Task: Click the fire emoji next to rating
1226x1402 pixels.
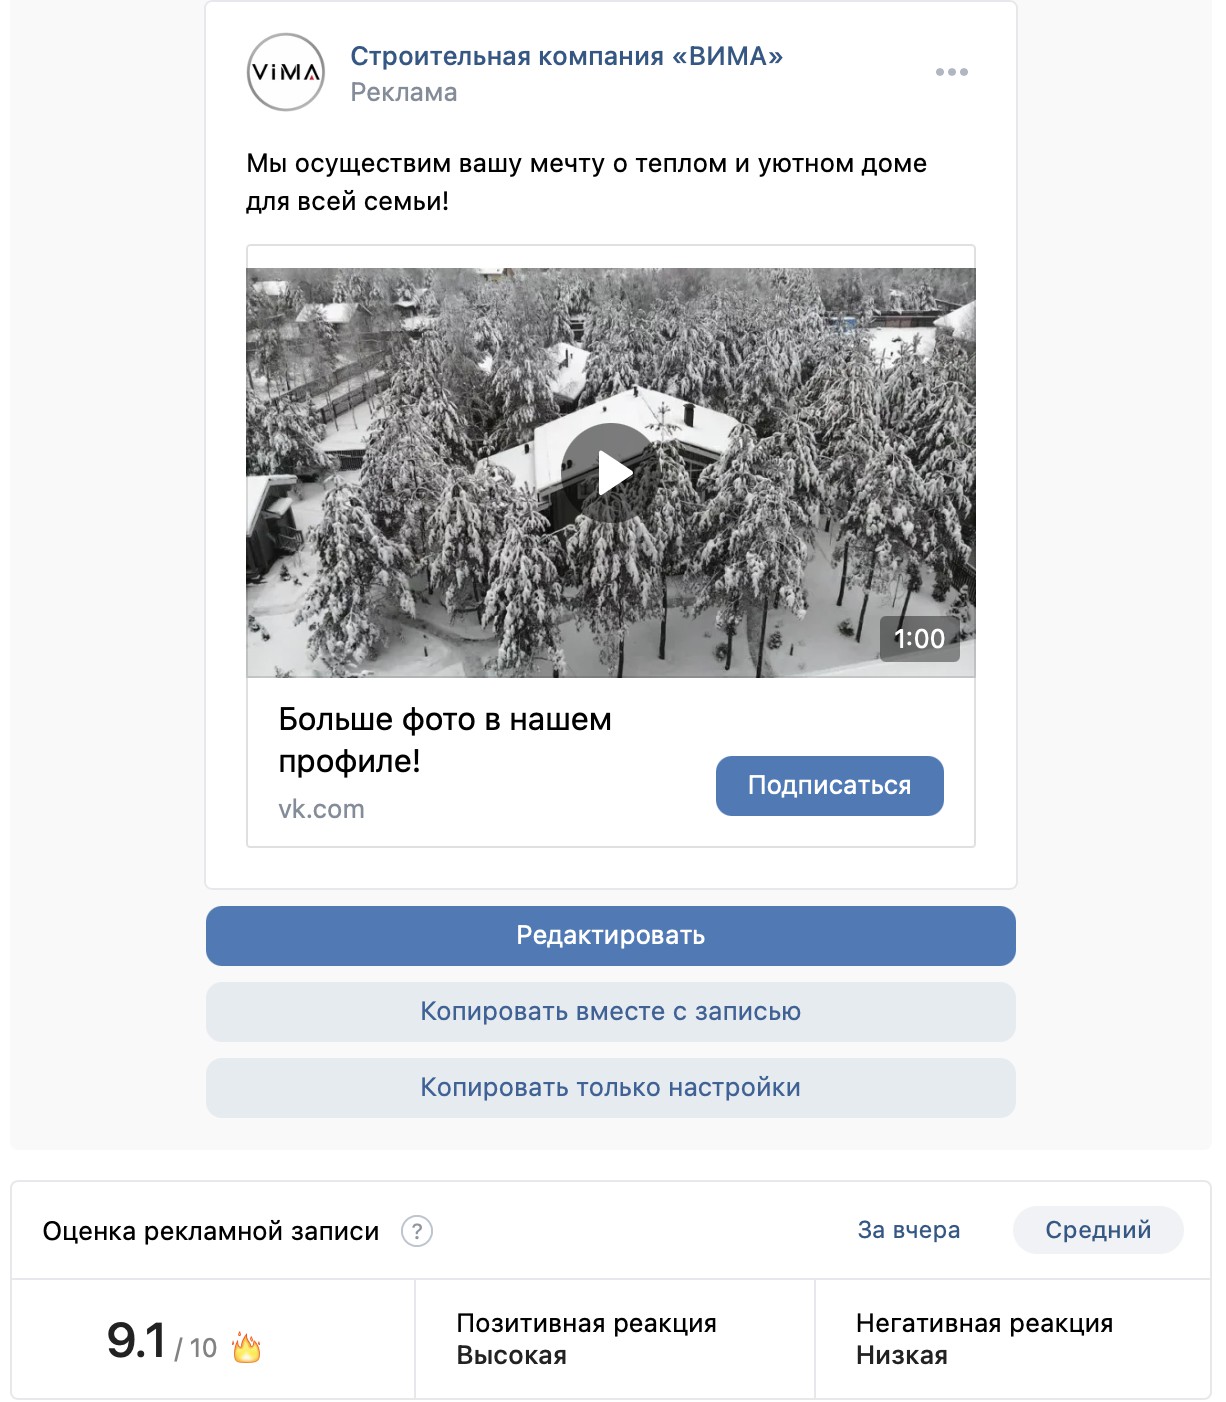Action: pos(246,1347)
